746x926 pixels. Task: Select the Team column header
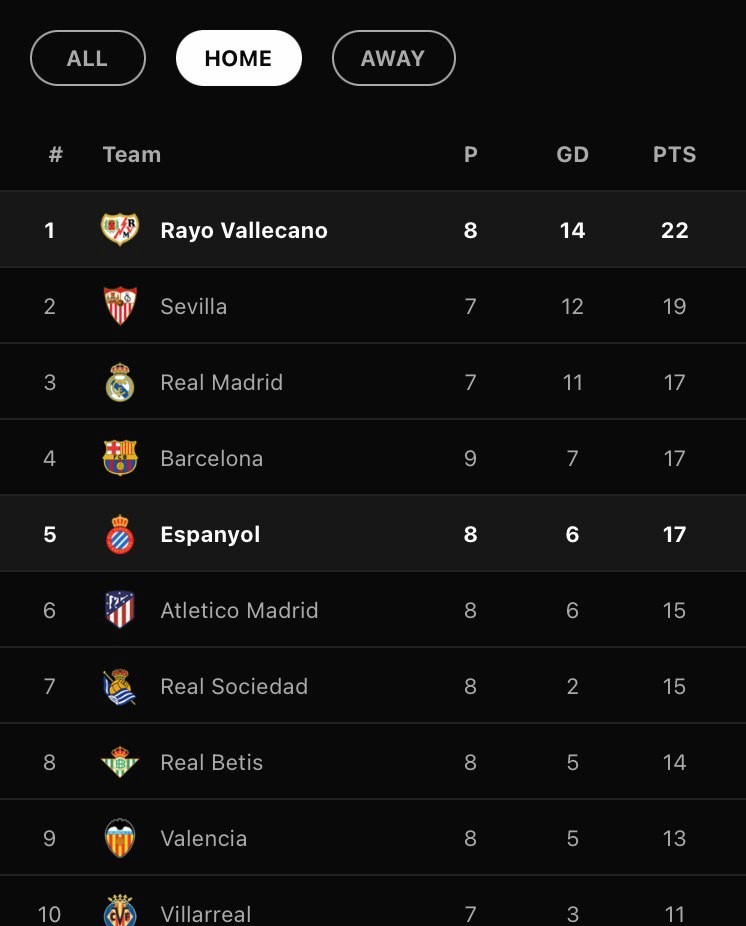[x=131, y=154]
